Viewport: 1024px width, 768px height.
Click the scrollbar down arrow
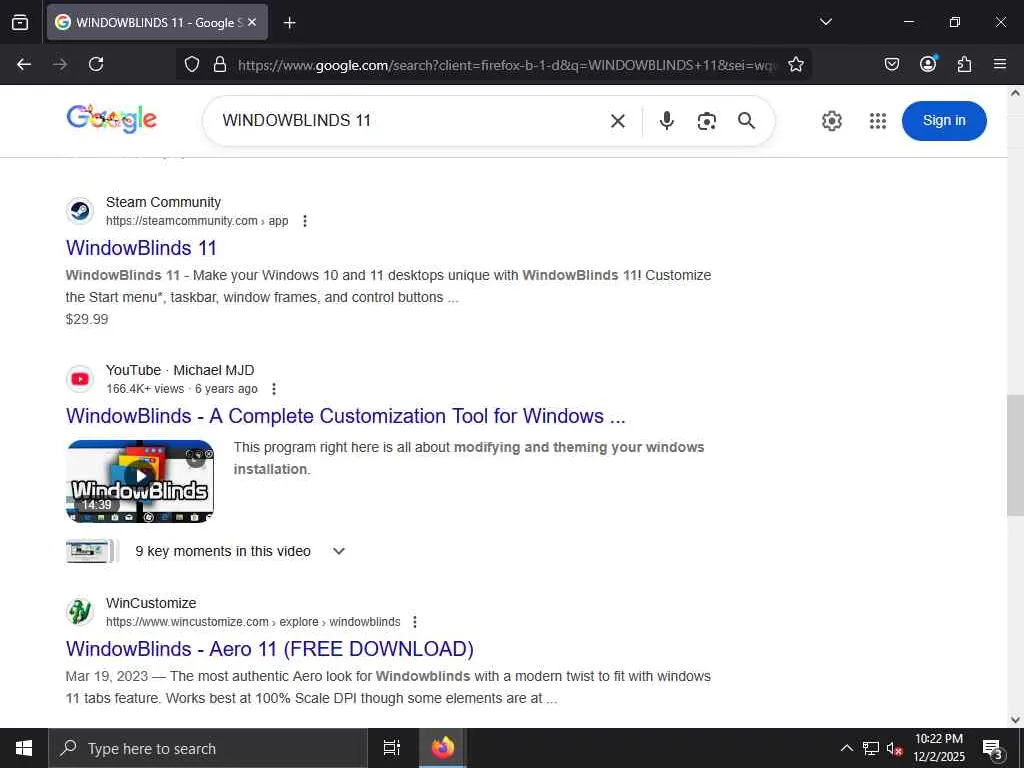point(1015,720)
